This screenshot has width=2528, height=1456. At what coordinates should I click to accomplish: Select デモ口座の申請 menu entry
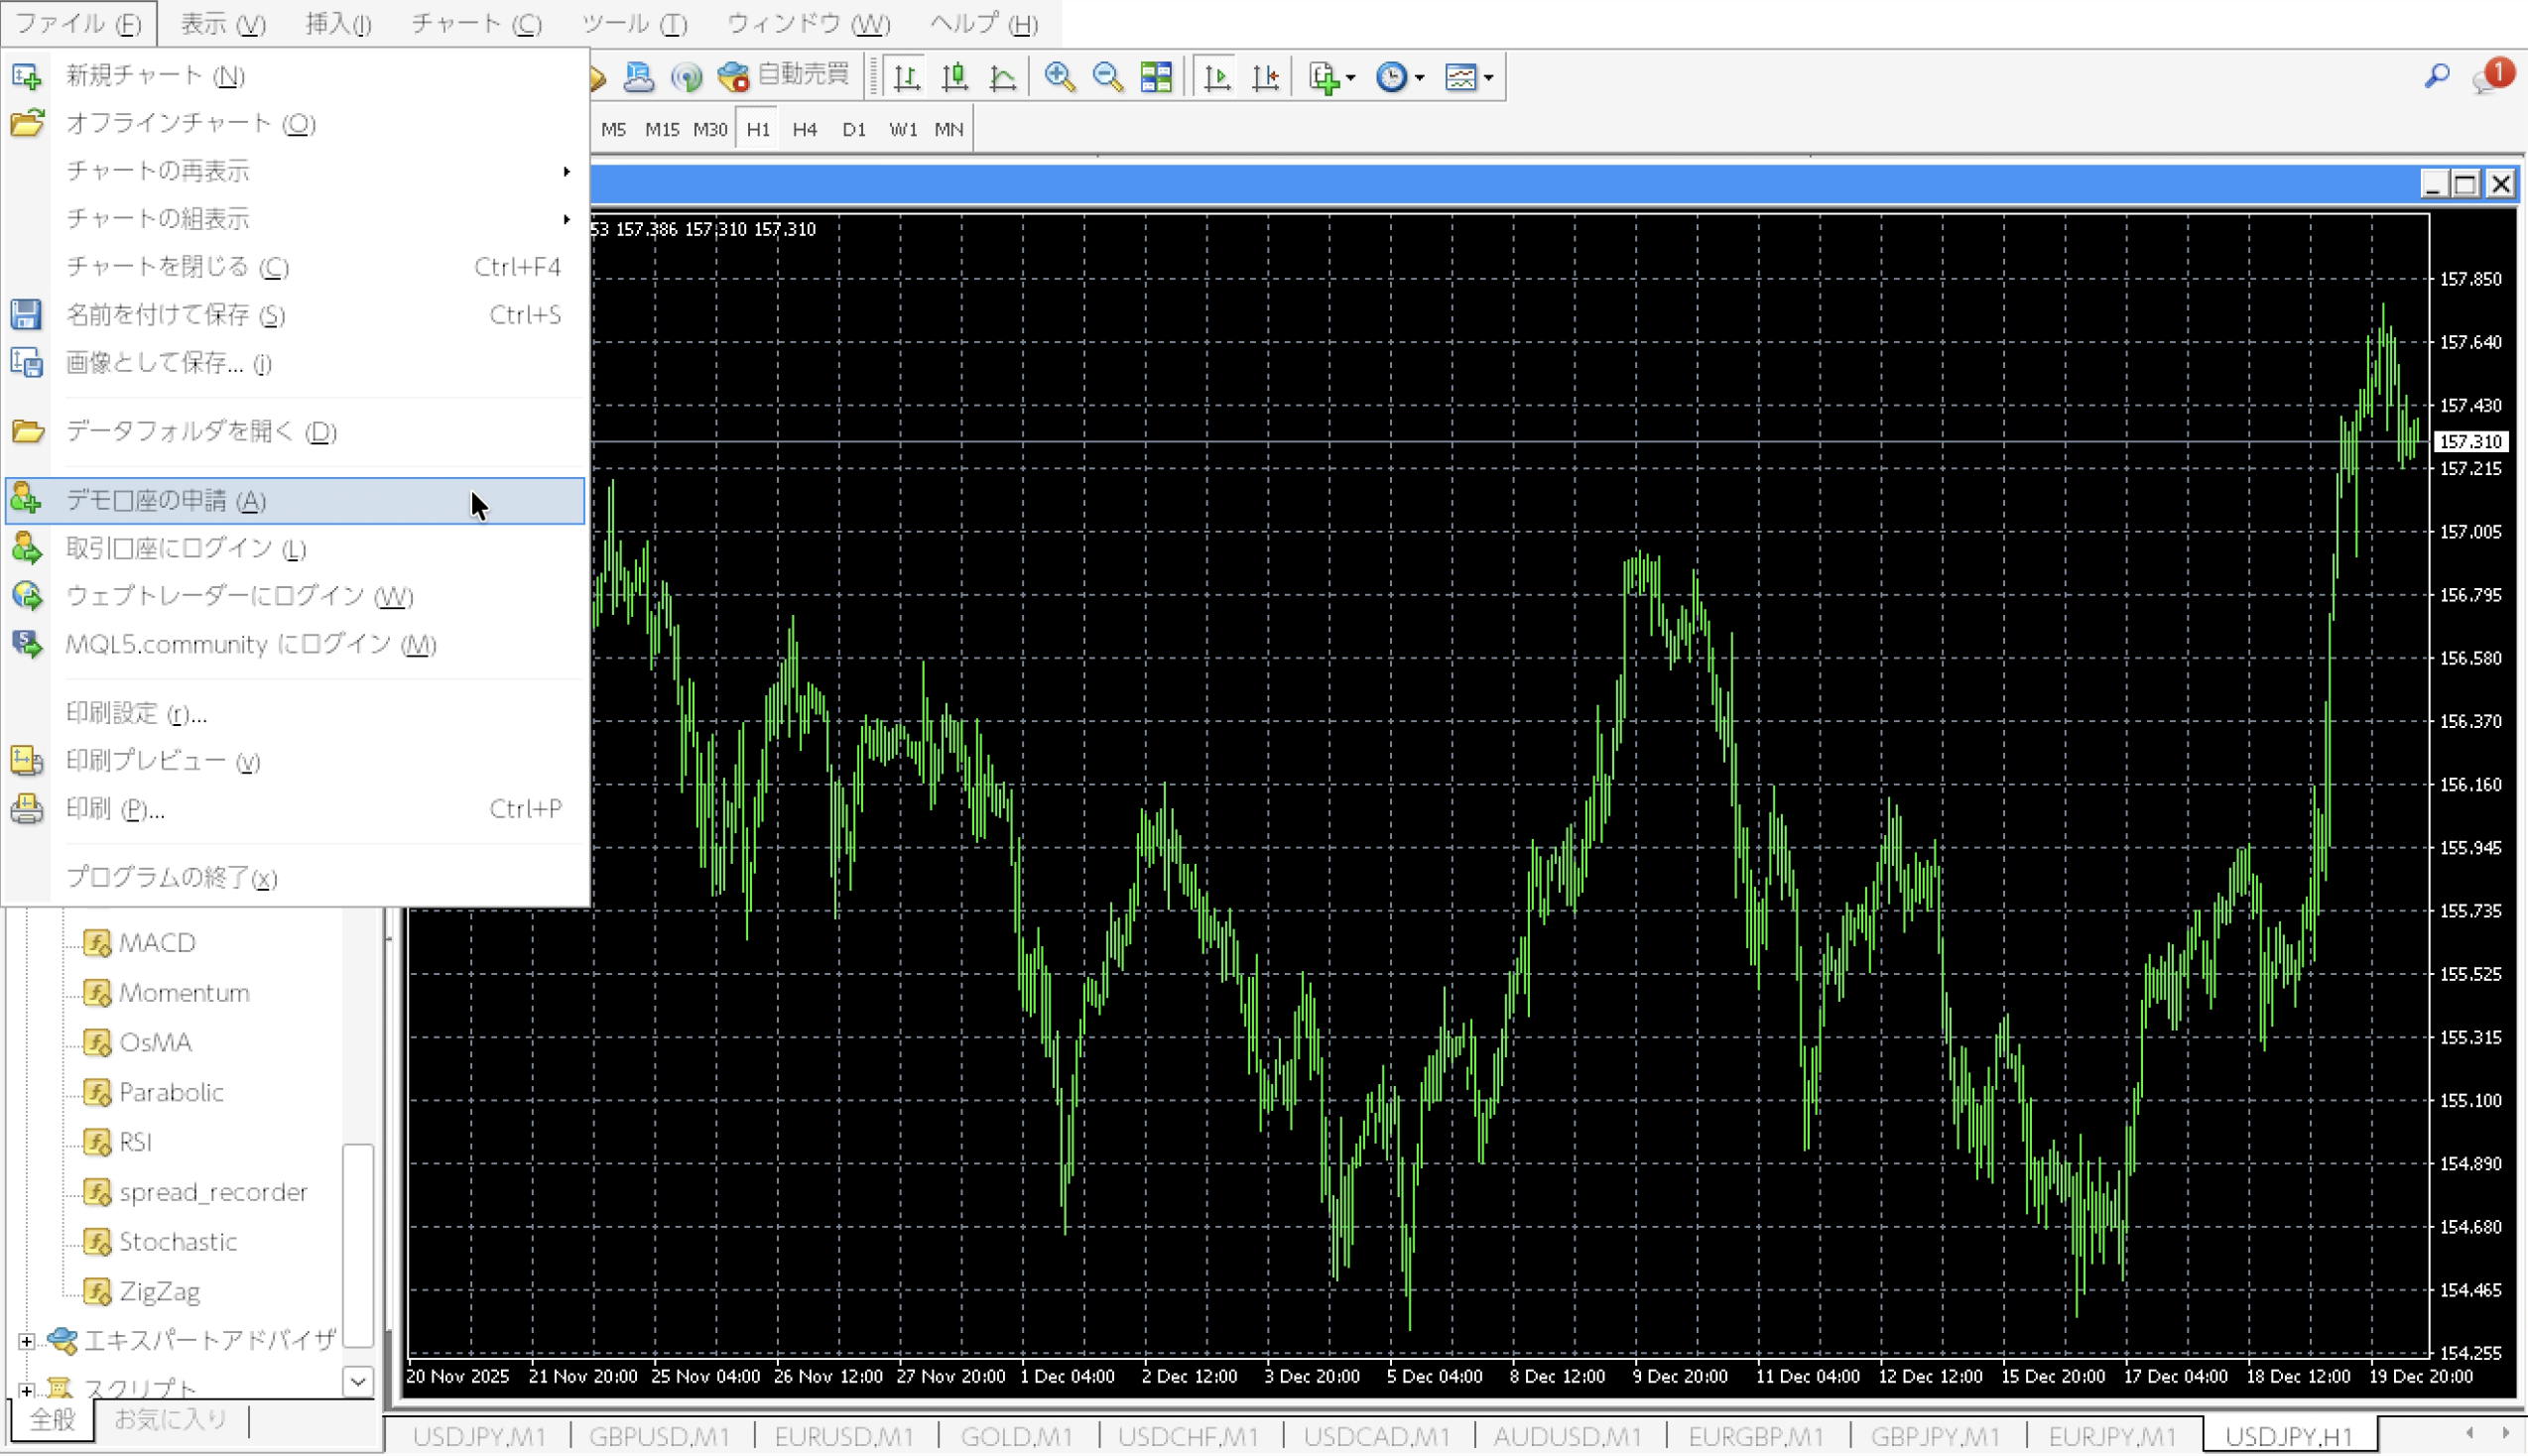point(166,500)
